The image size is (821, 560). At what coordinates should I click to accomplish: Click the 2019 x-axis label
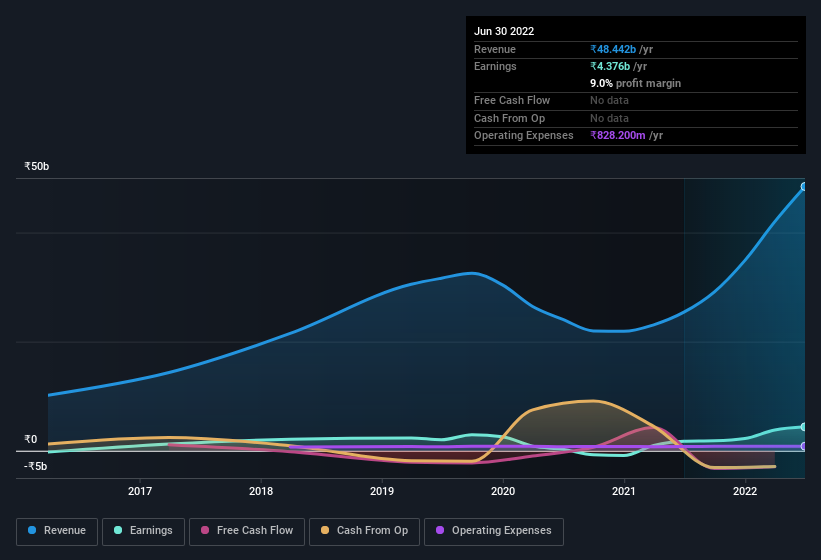click(382, 491)
